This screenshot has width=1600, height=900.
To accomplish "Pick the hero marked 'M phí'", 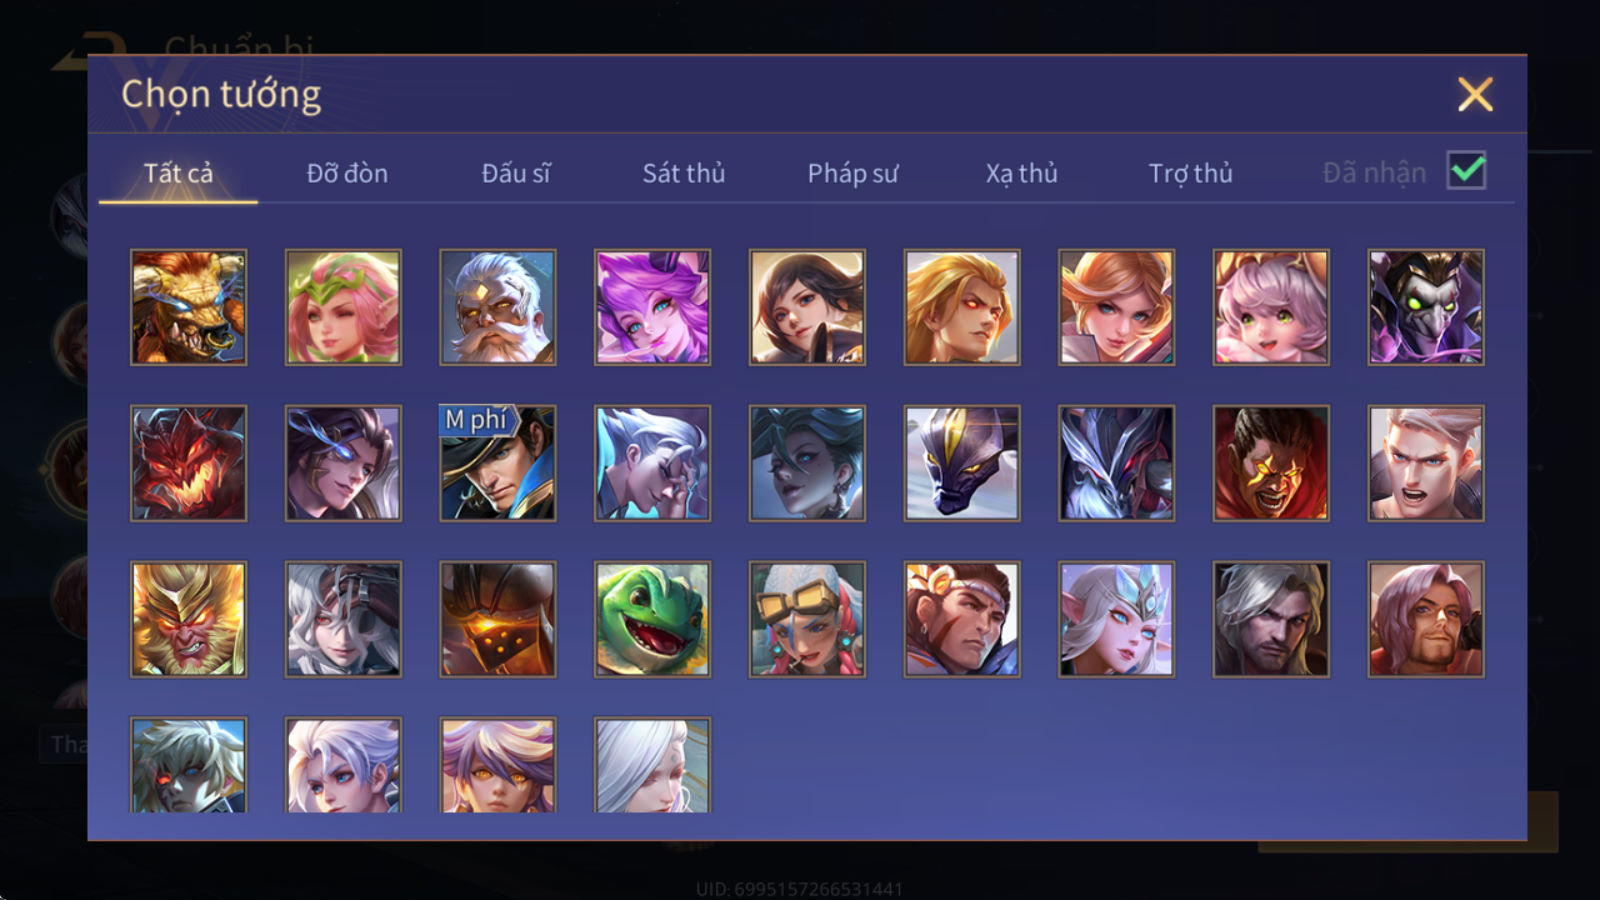I will coord(497,463).
